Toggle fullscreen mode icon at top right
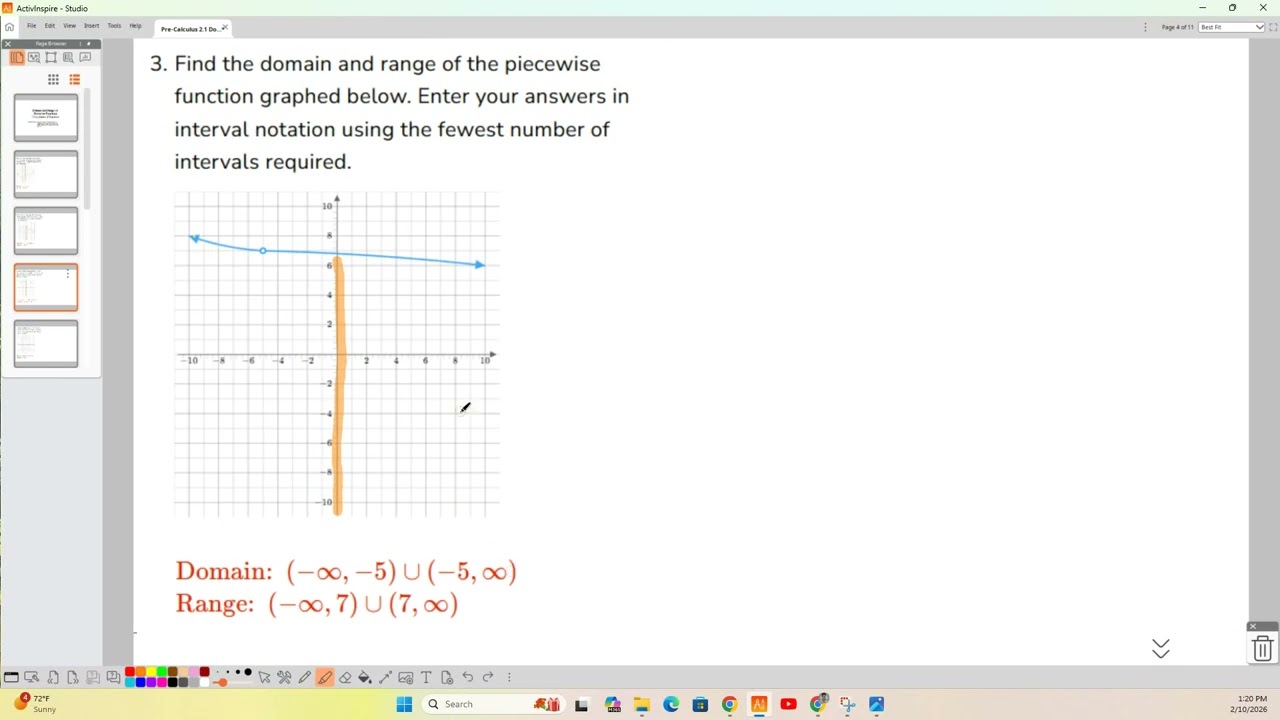The width and height of the screenshot is (1280, 720). pyautogui.click(x=1273, y=27)
